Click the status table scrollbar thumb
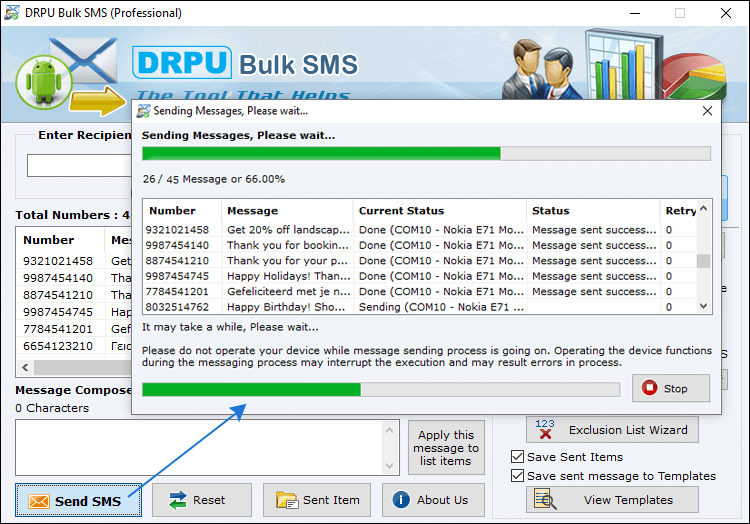750x524 pixels. click(703, 261)
